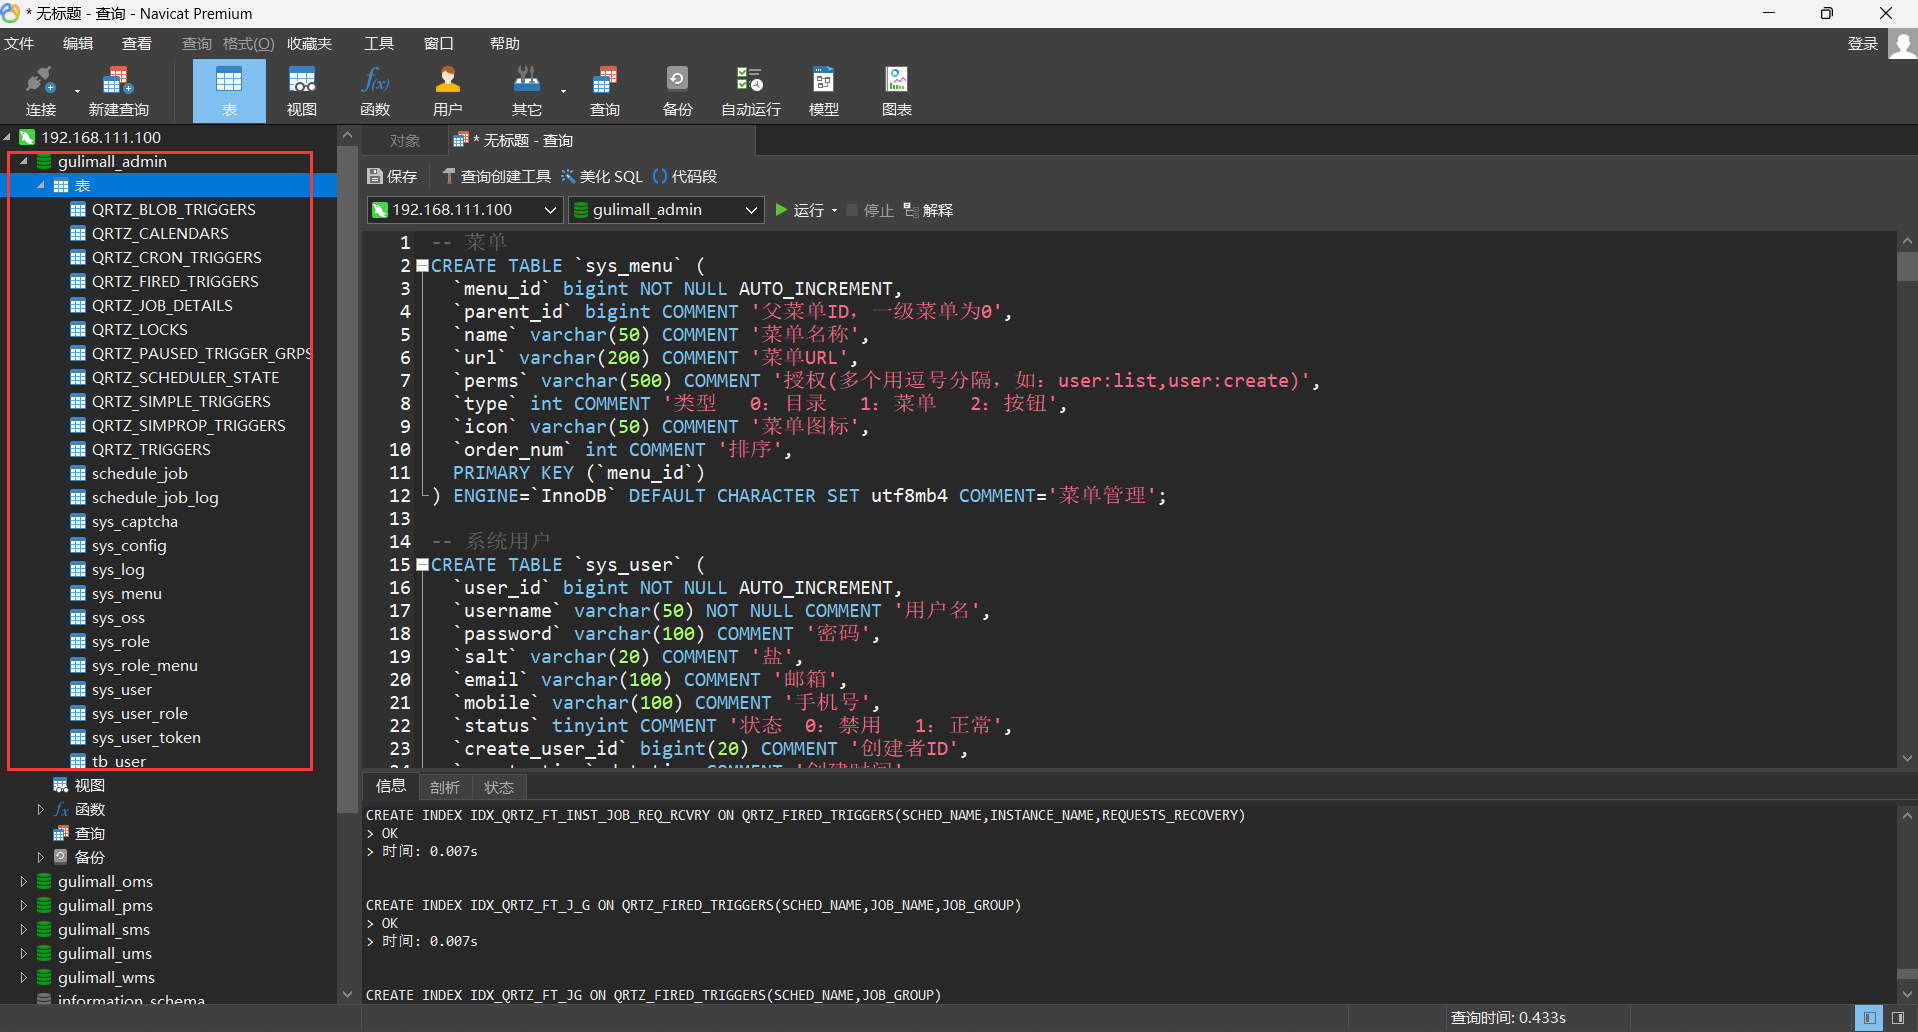Click the Run (运行) button
Viewport: 1918px width, 1032px height.
pos(799,210)
